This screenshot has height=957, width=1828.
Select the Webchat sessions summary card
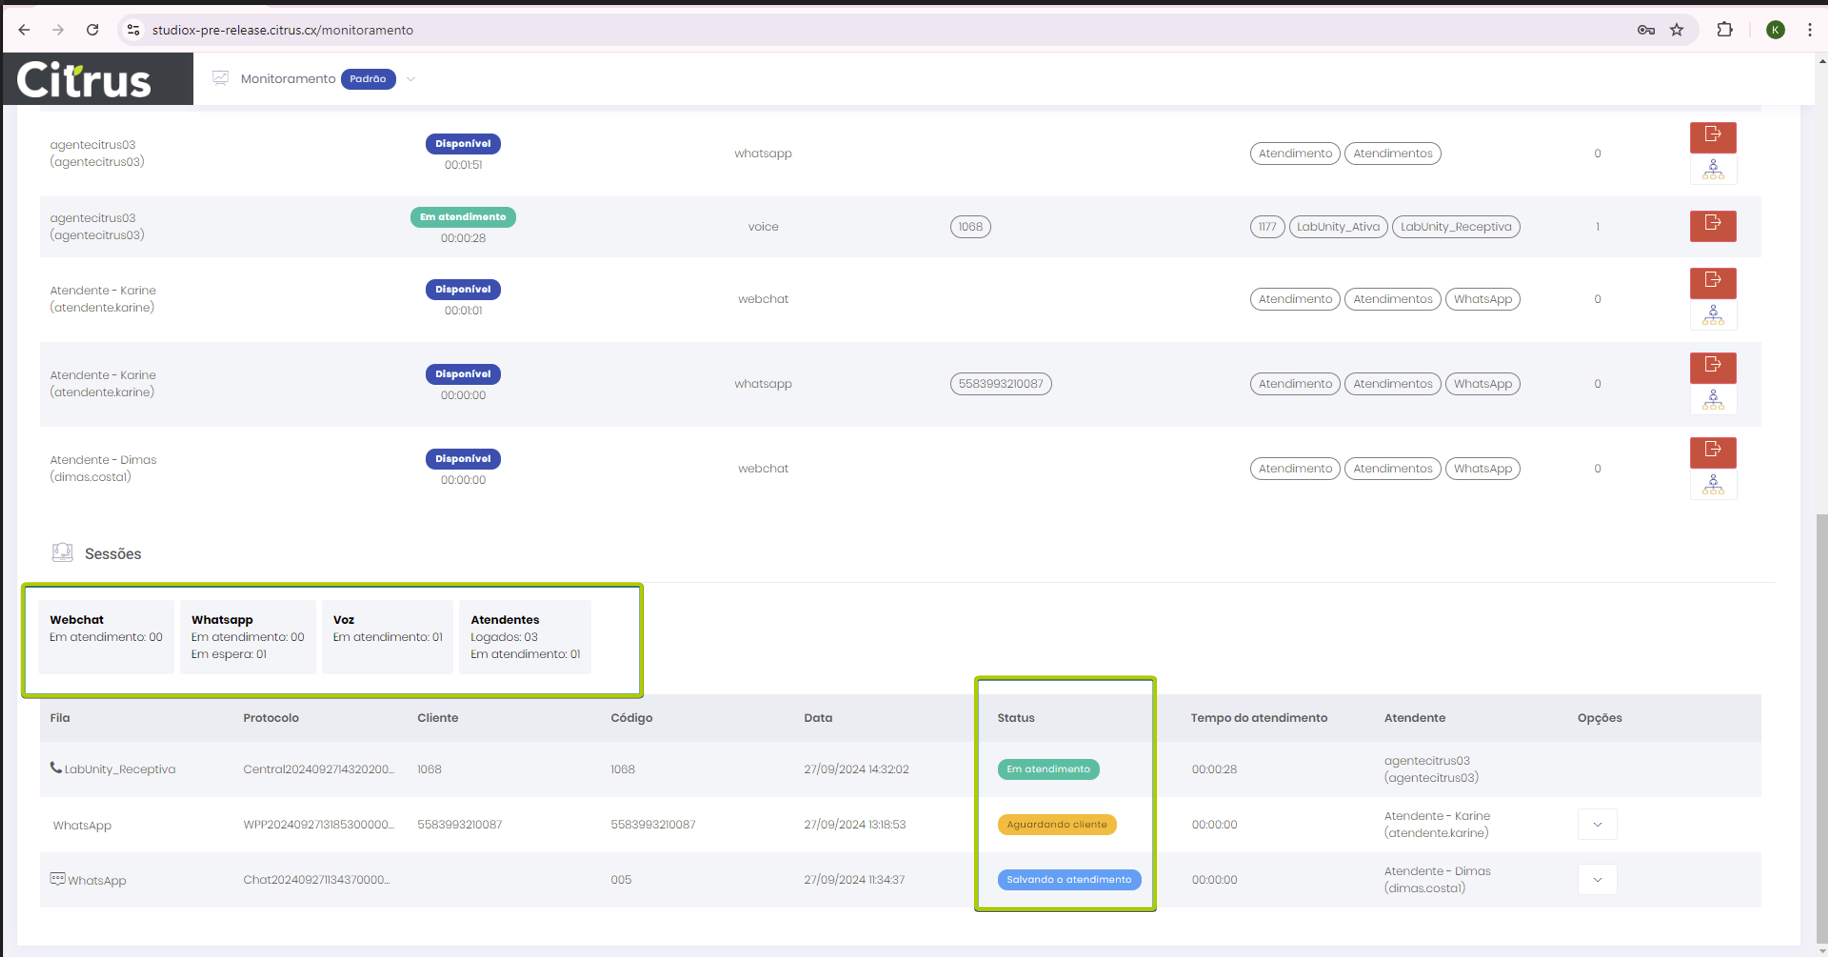[106, 636]
